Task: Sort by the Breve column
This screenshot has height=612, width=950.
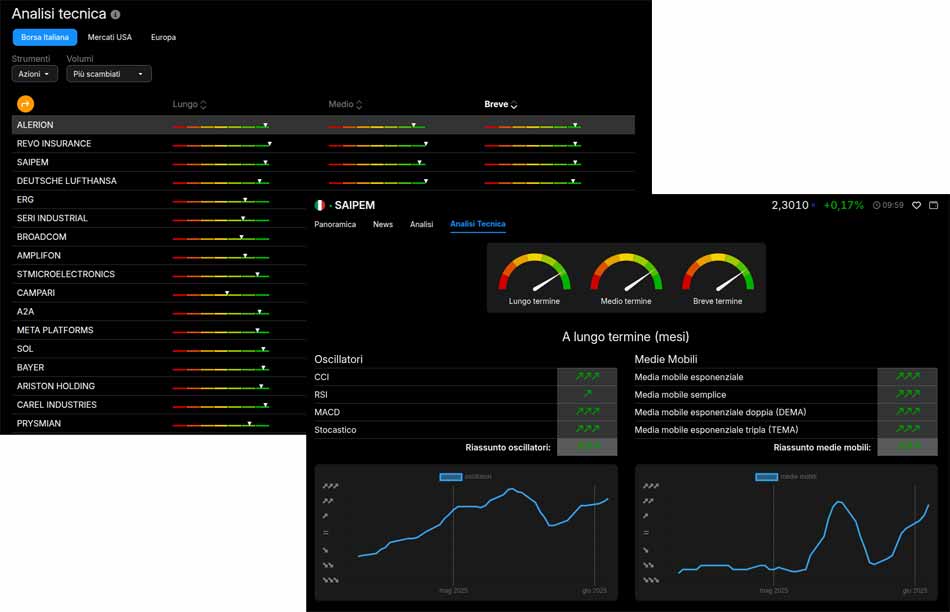Action: (500, 104)
